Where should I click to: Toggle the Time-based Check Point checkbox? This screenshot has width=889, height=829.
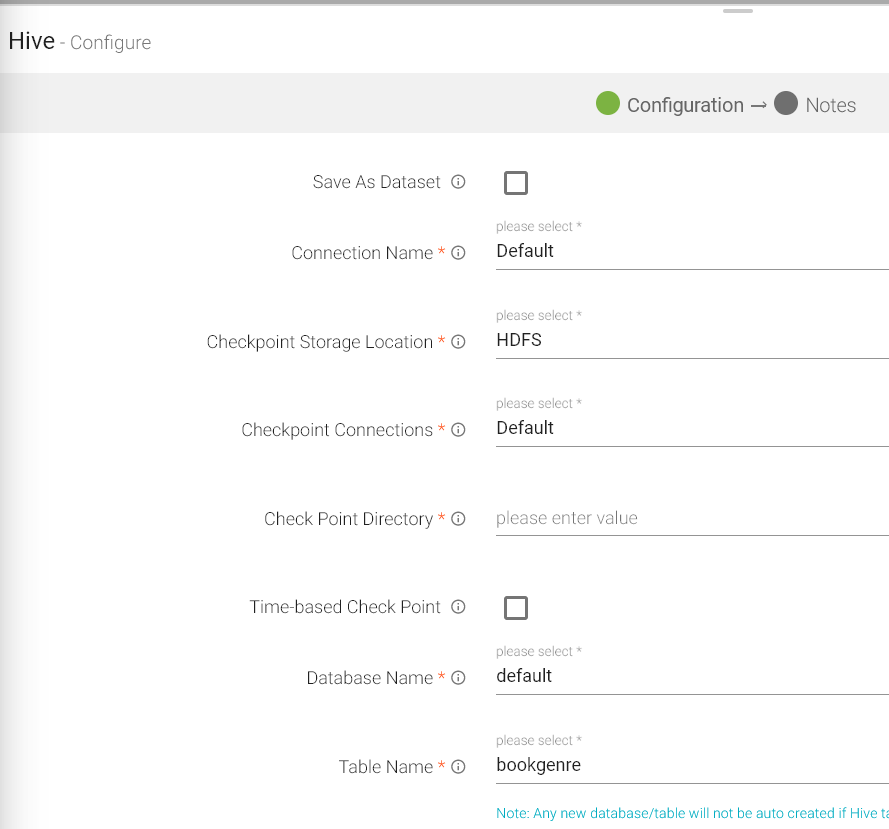point(516,608)
